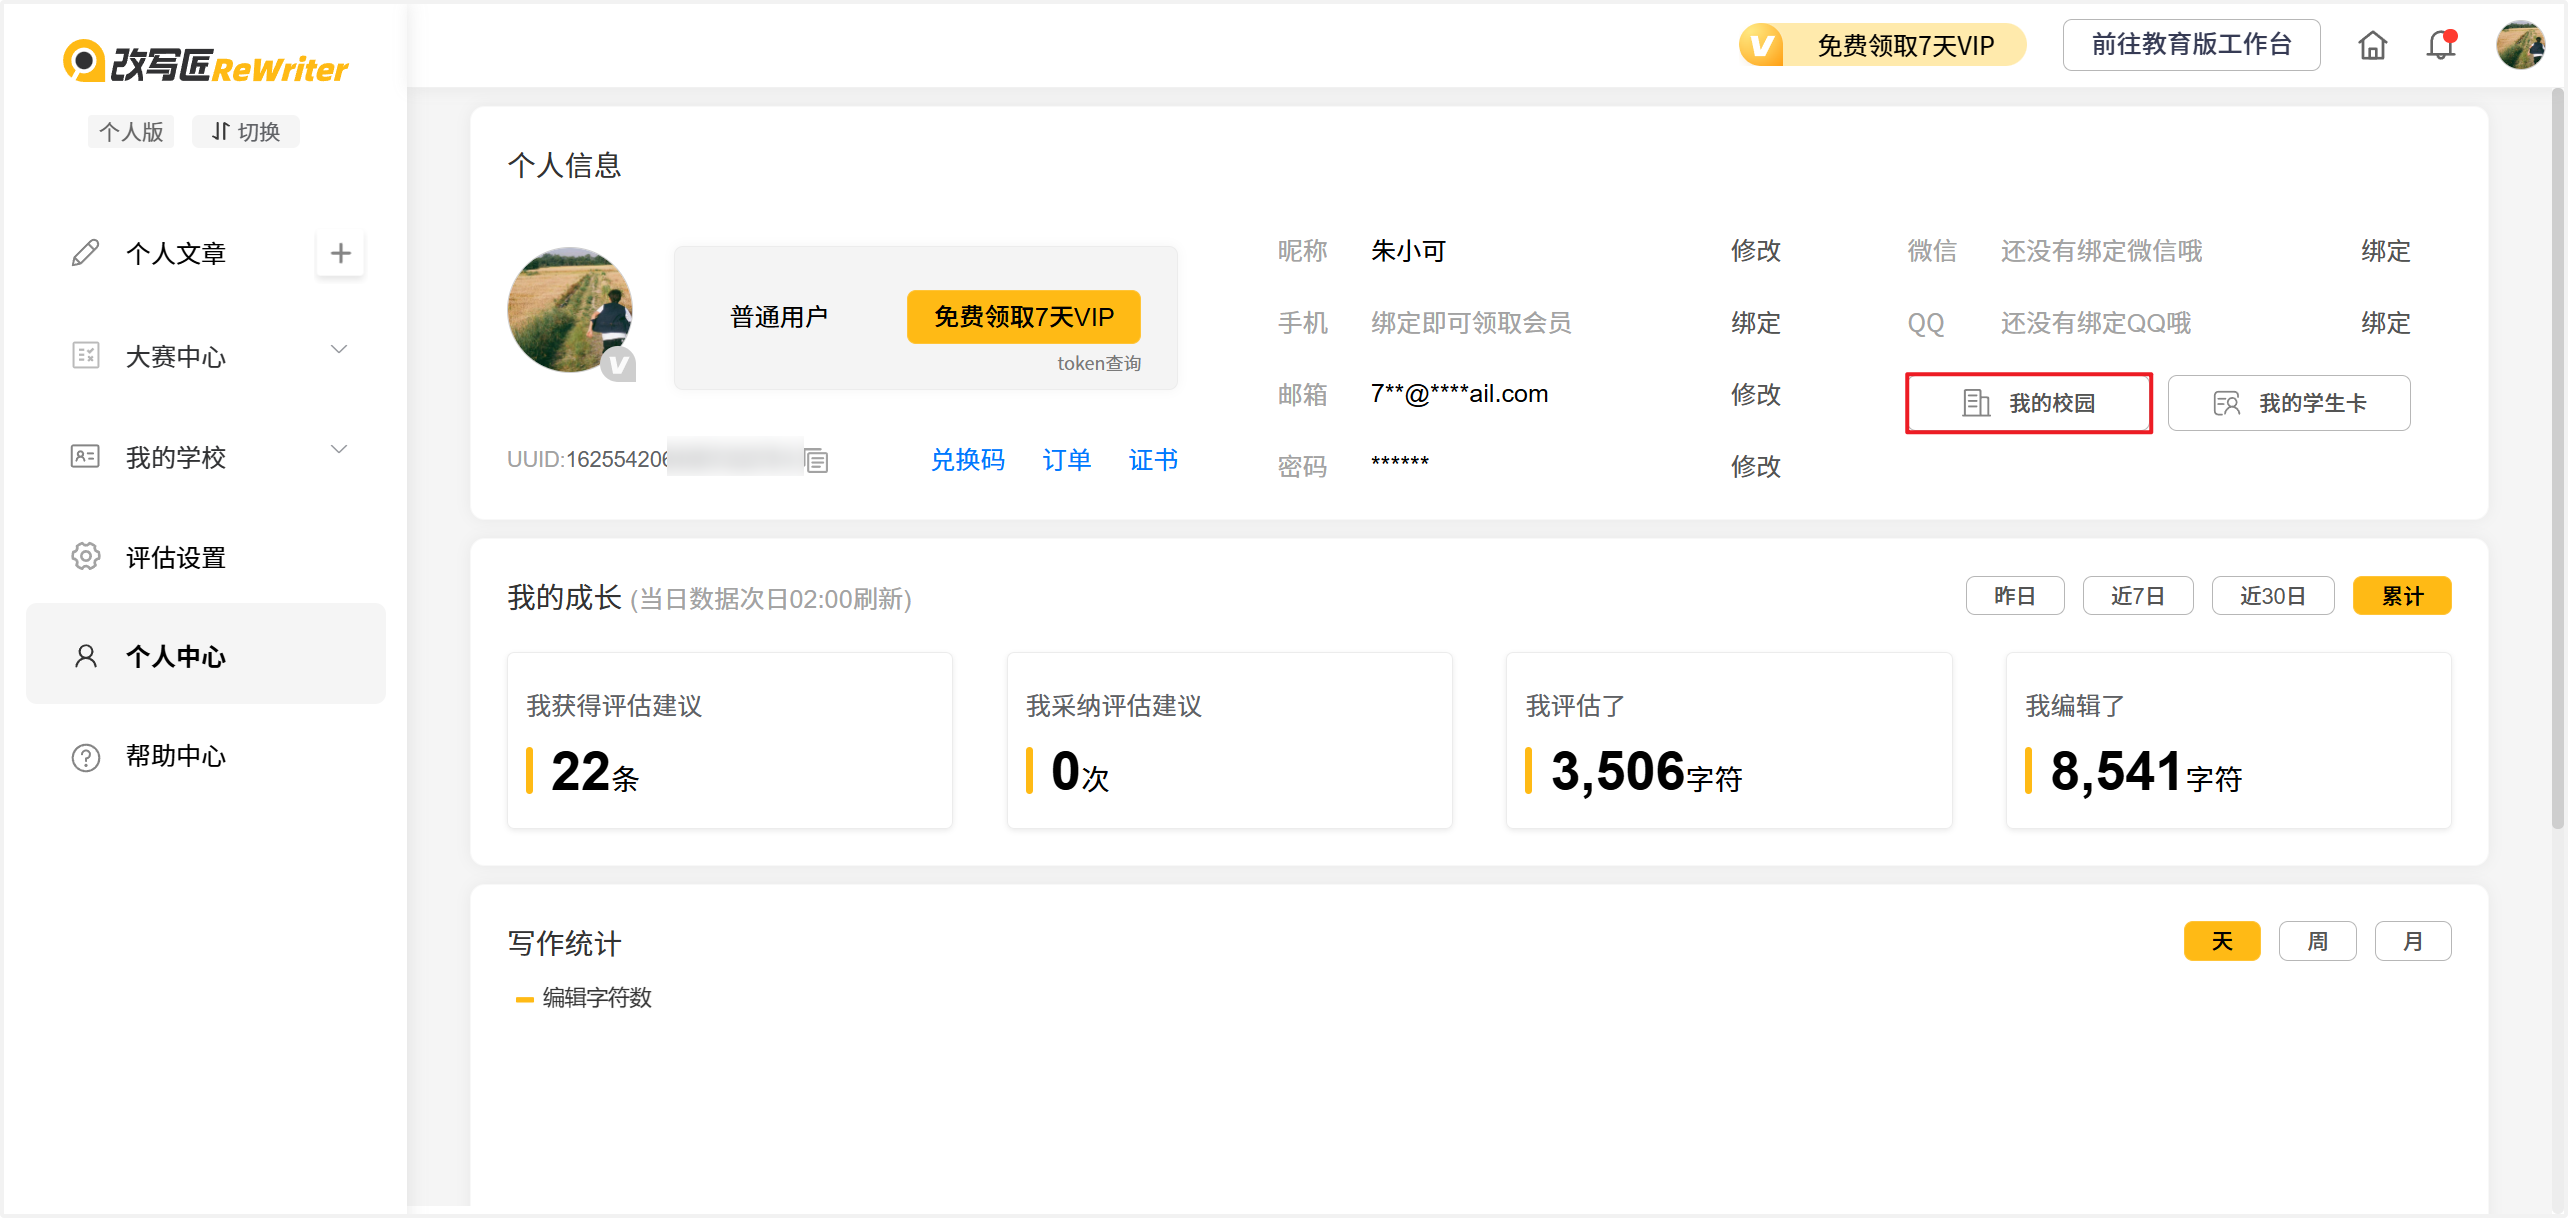This screenshot has height=1218, width=2568.
Task: Click the 帮助中心 question mark icon
Action: click(86, 757)
